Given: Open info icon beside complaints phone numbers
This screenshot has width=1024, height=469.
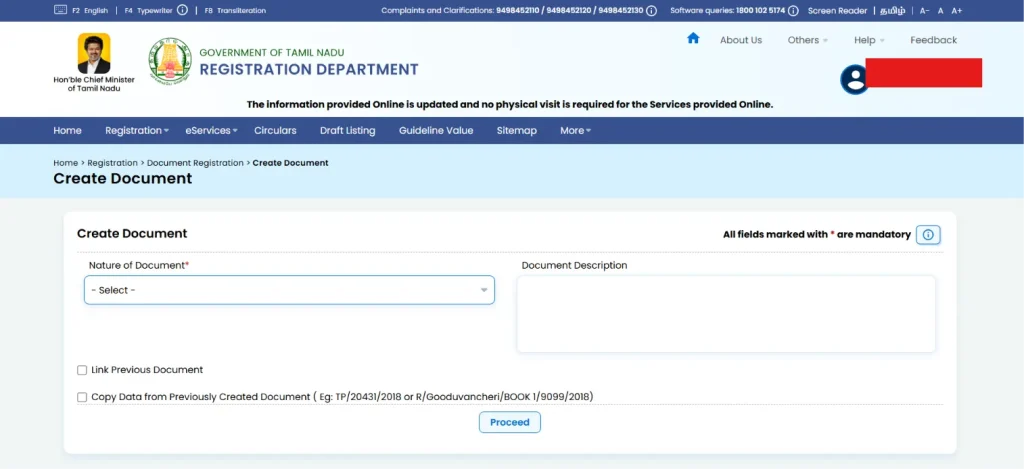Looking at the screenshot, I should (651, 10).
